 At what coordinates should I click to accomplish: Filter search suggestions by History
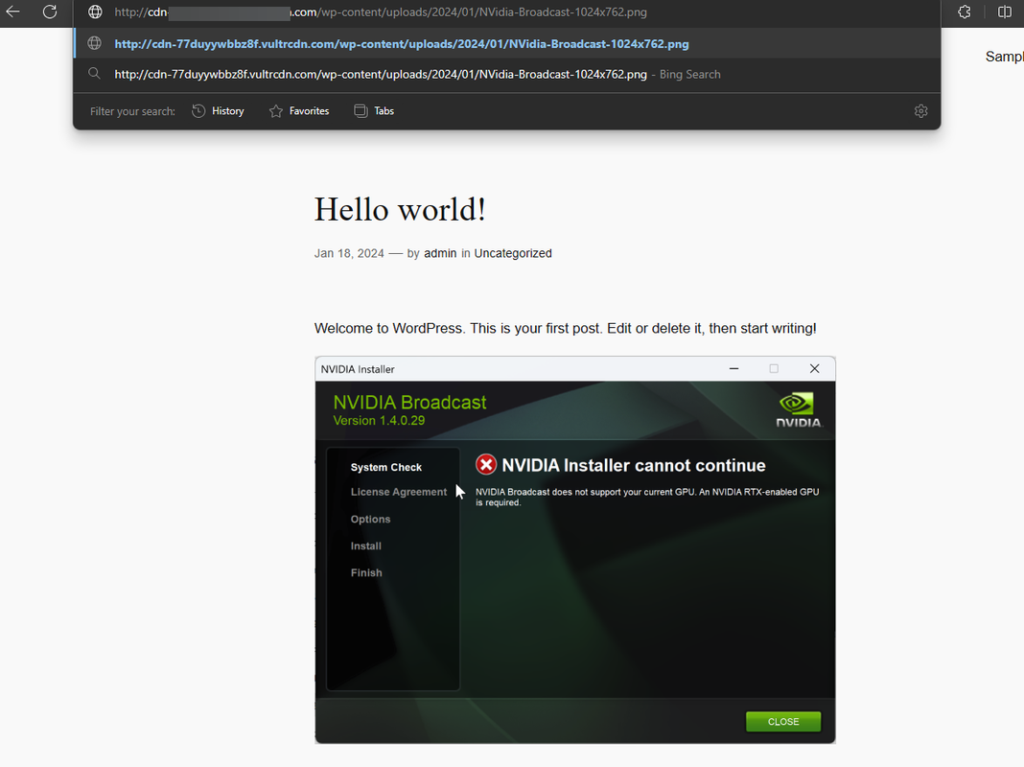pos(217,111)
